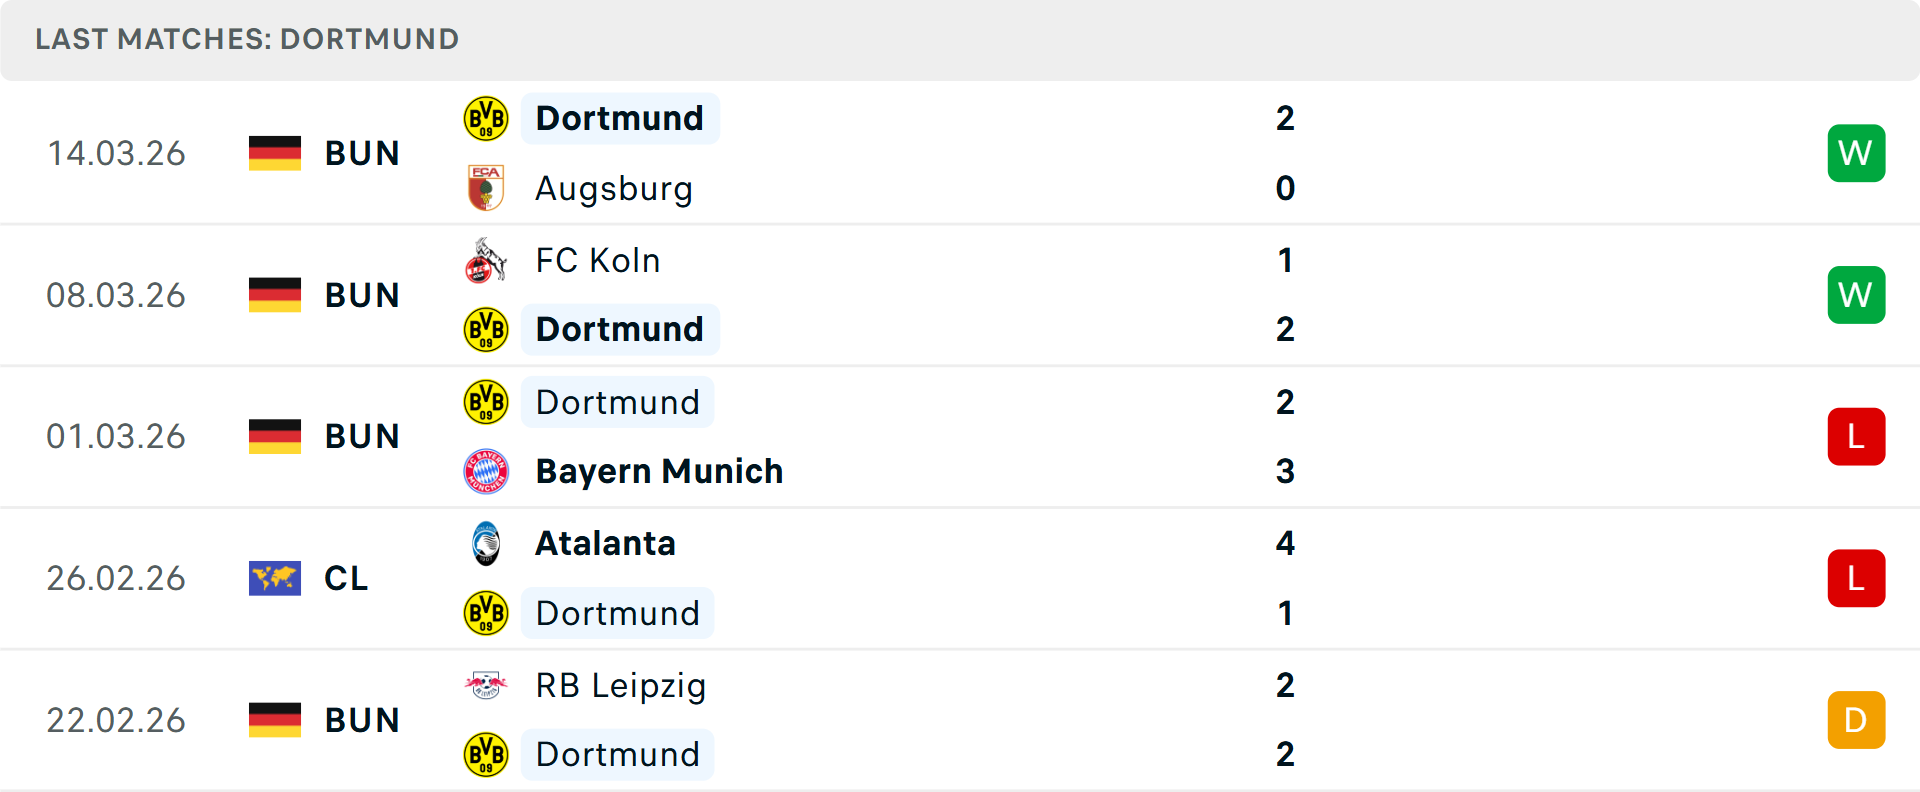Toggle the W result badge for the Augsburg match

coord(1856,153)
